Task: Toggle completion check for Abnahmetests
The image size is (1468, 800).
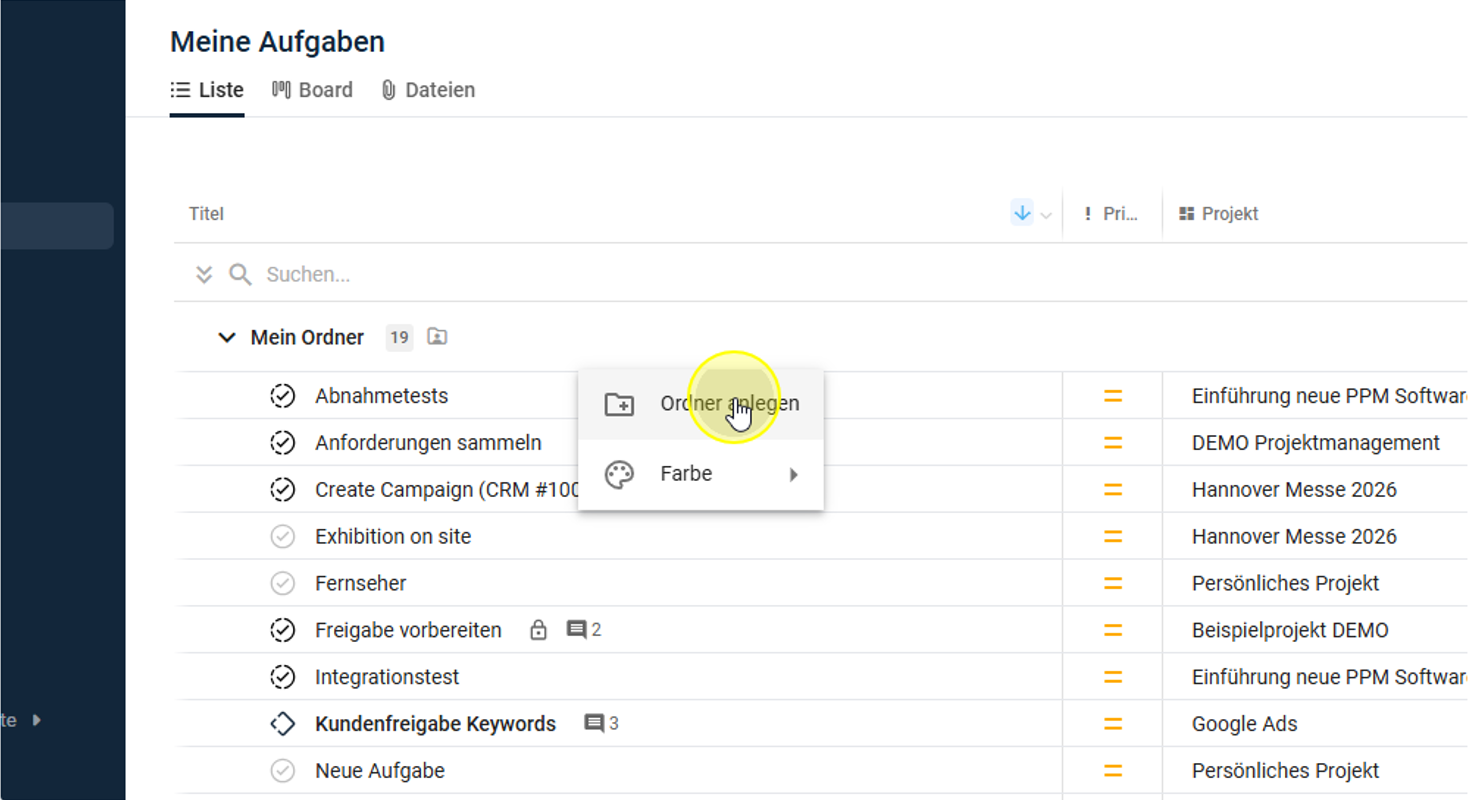Action: 283,396
